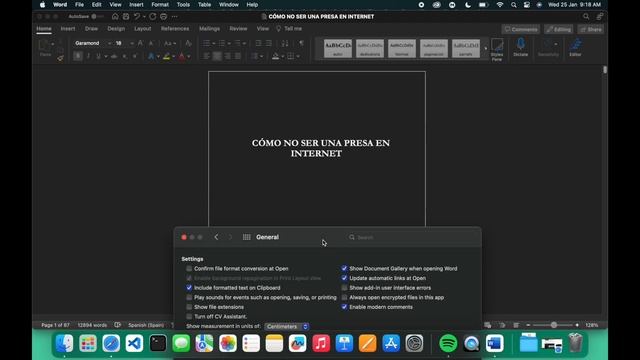The width and height of the screenshot is (640, 360).
Task: Open the Editor tool
Action: coord(576,47)
